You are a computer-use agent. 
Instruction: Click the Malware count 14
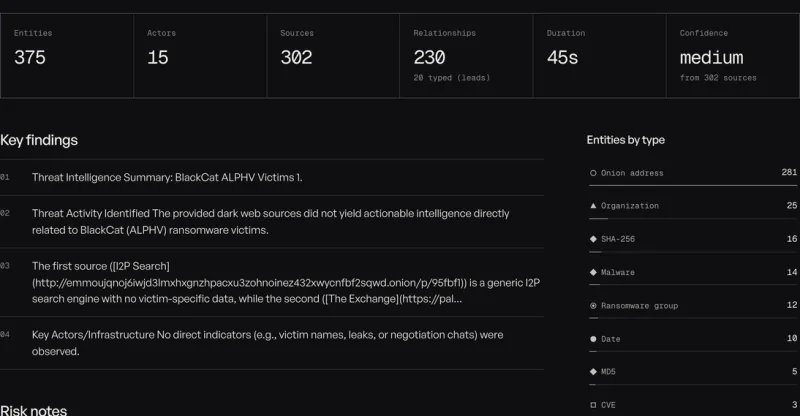(x=791, y=272)
